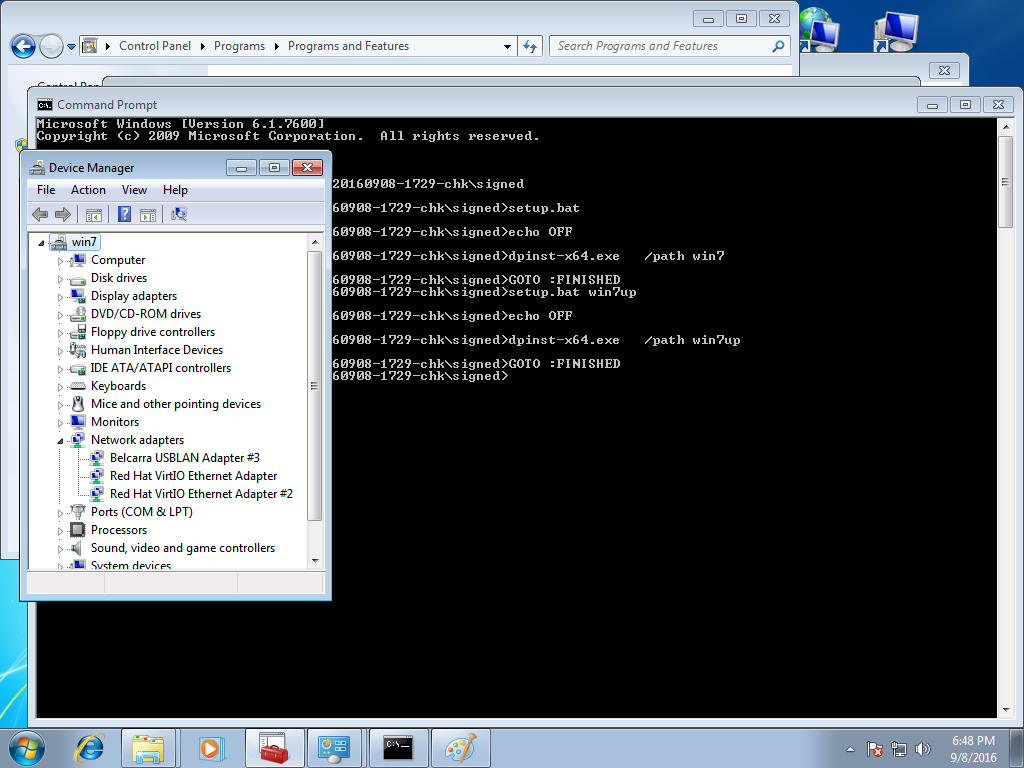This screenshot has width=1024, height=768.
Task: Click the Keyboards icon
Action: tap(78, 386)
